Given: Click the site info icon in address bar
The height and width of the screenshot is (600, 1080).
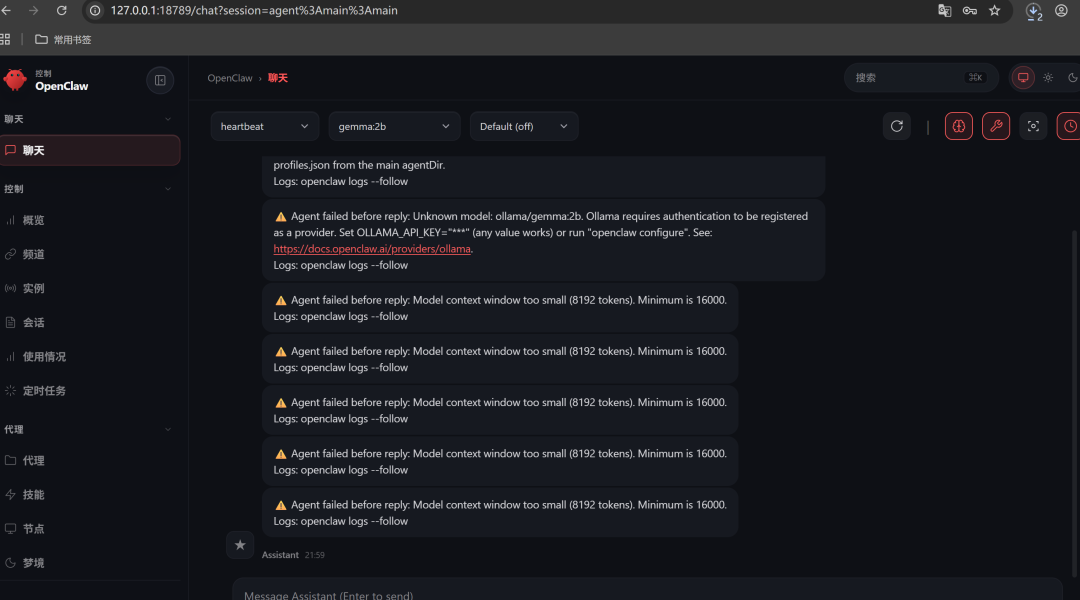Looking at the screenshot, I should tap(95, 10).
